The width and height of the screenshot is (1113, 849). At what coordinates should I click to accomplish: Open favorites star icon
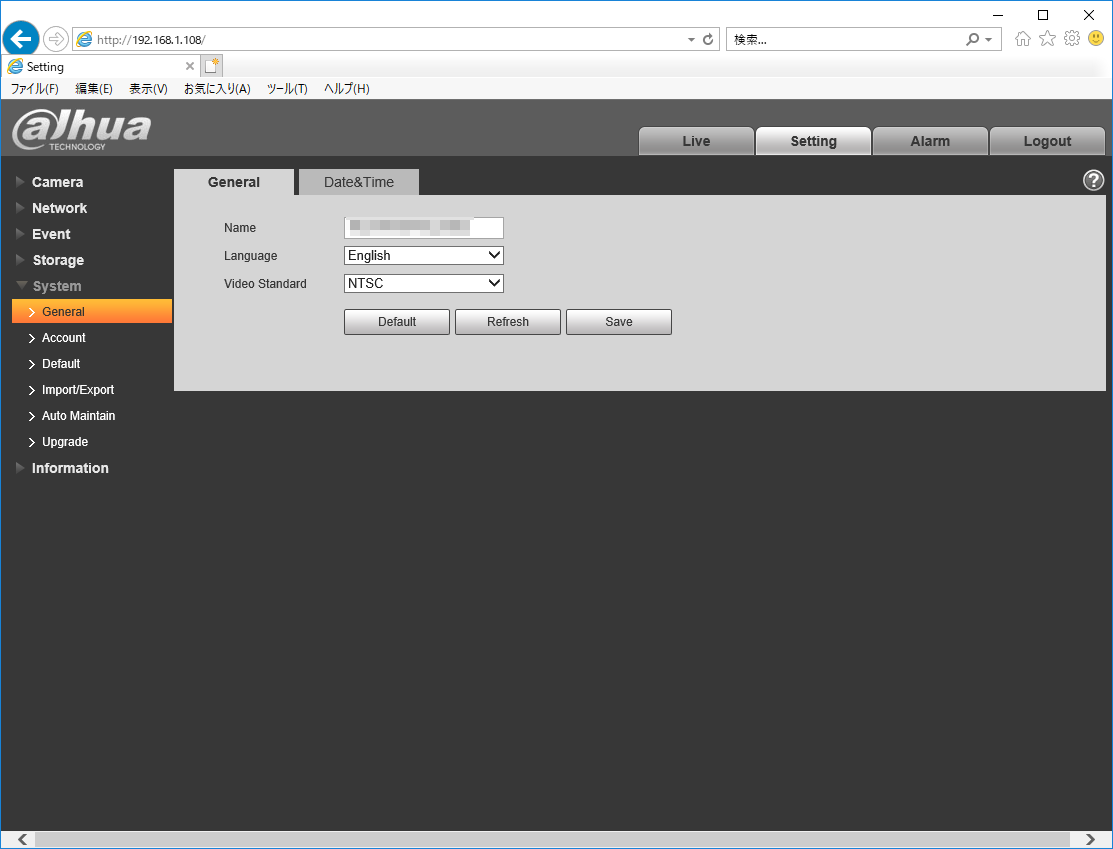[x=1048, y=39]
